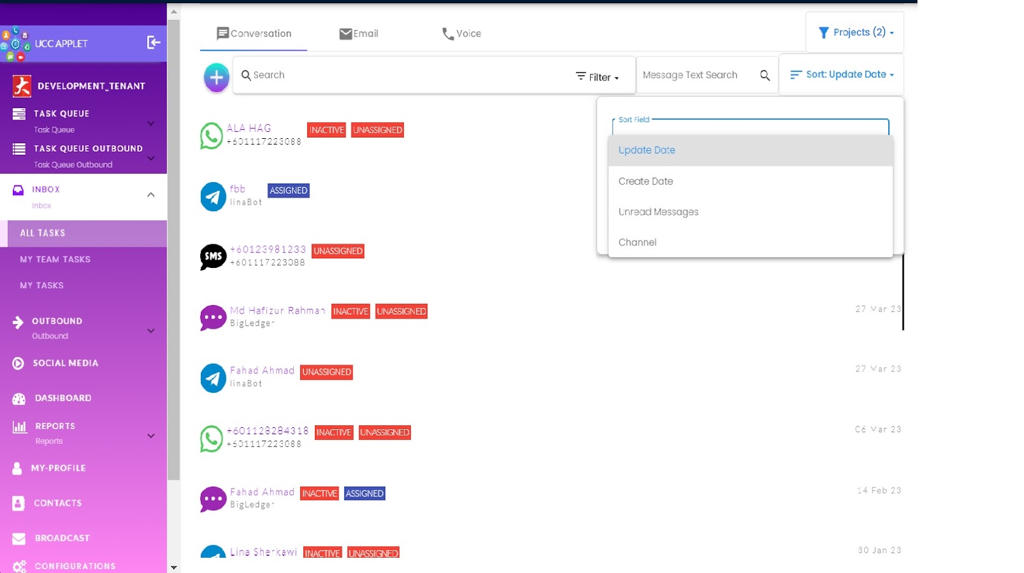Collapse the Inbox section chevron
Viewport: 1024px width, 573px height.
(151, 195)
